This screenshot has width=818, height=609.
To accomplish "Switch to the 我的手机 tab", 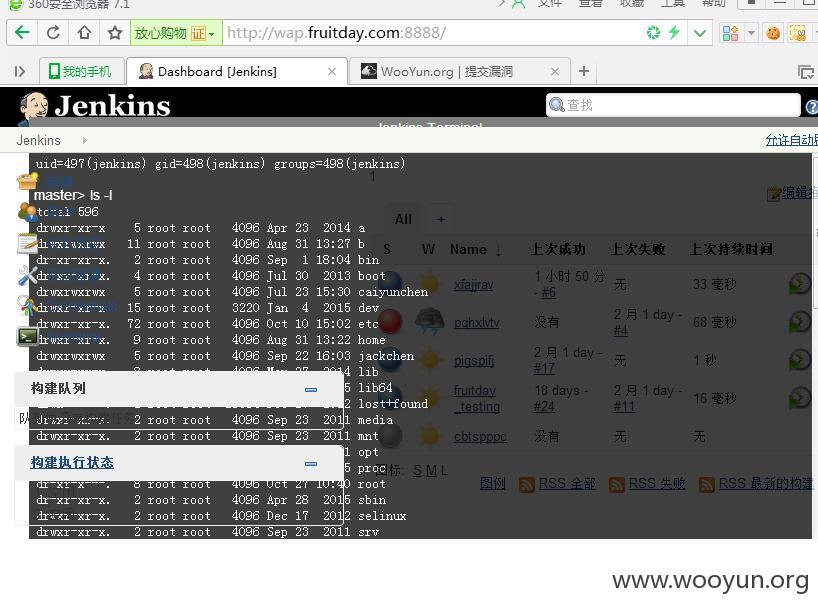I will pos(80,71).
